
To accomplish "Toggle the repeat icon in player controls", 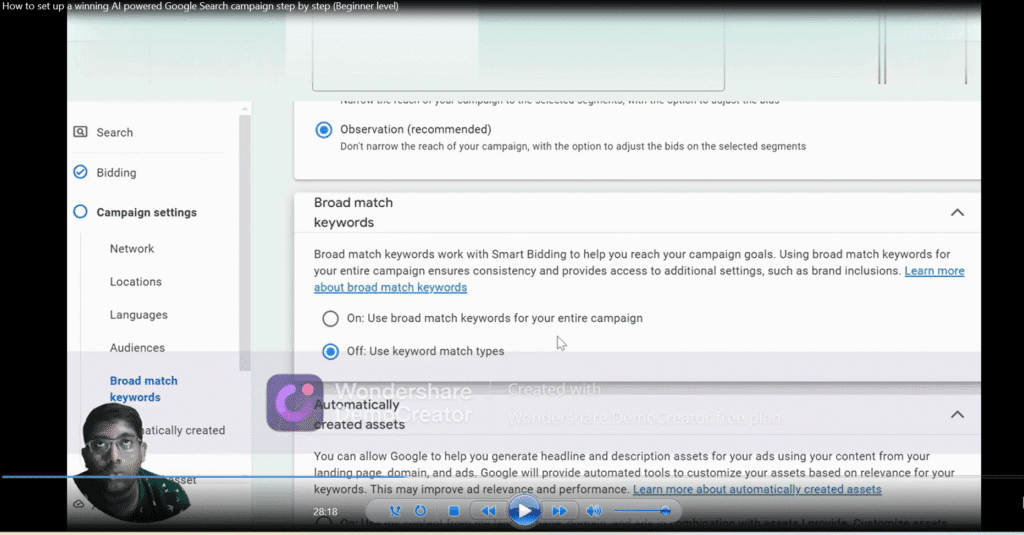I will (420, 511).
